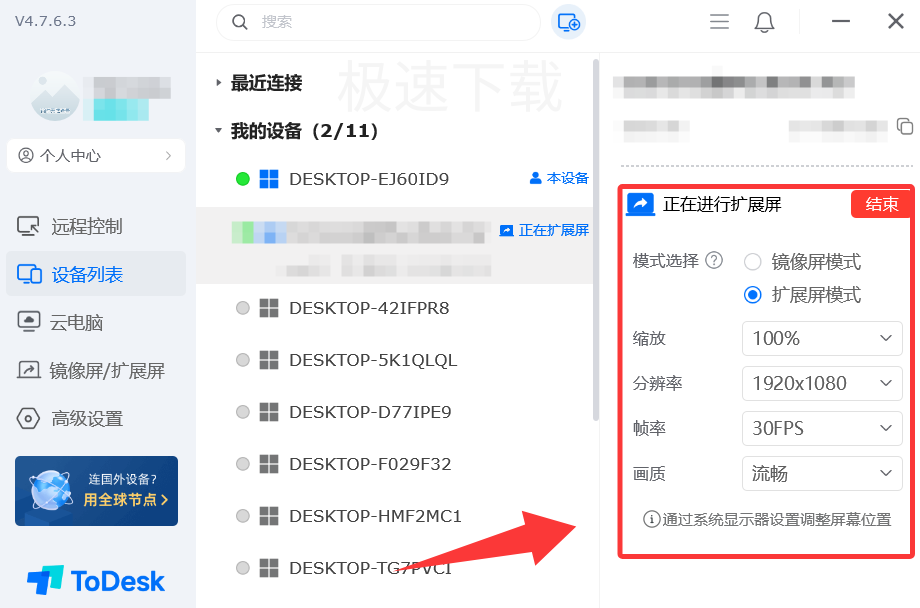Select 镜像屏模式 radio button
Screen dimensions: 920x608
(753, 262)
